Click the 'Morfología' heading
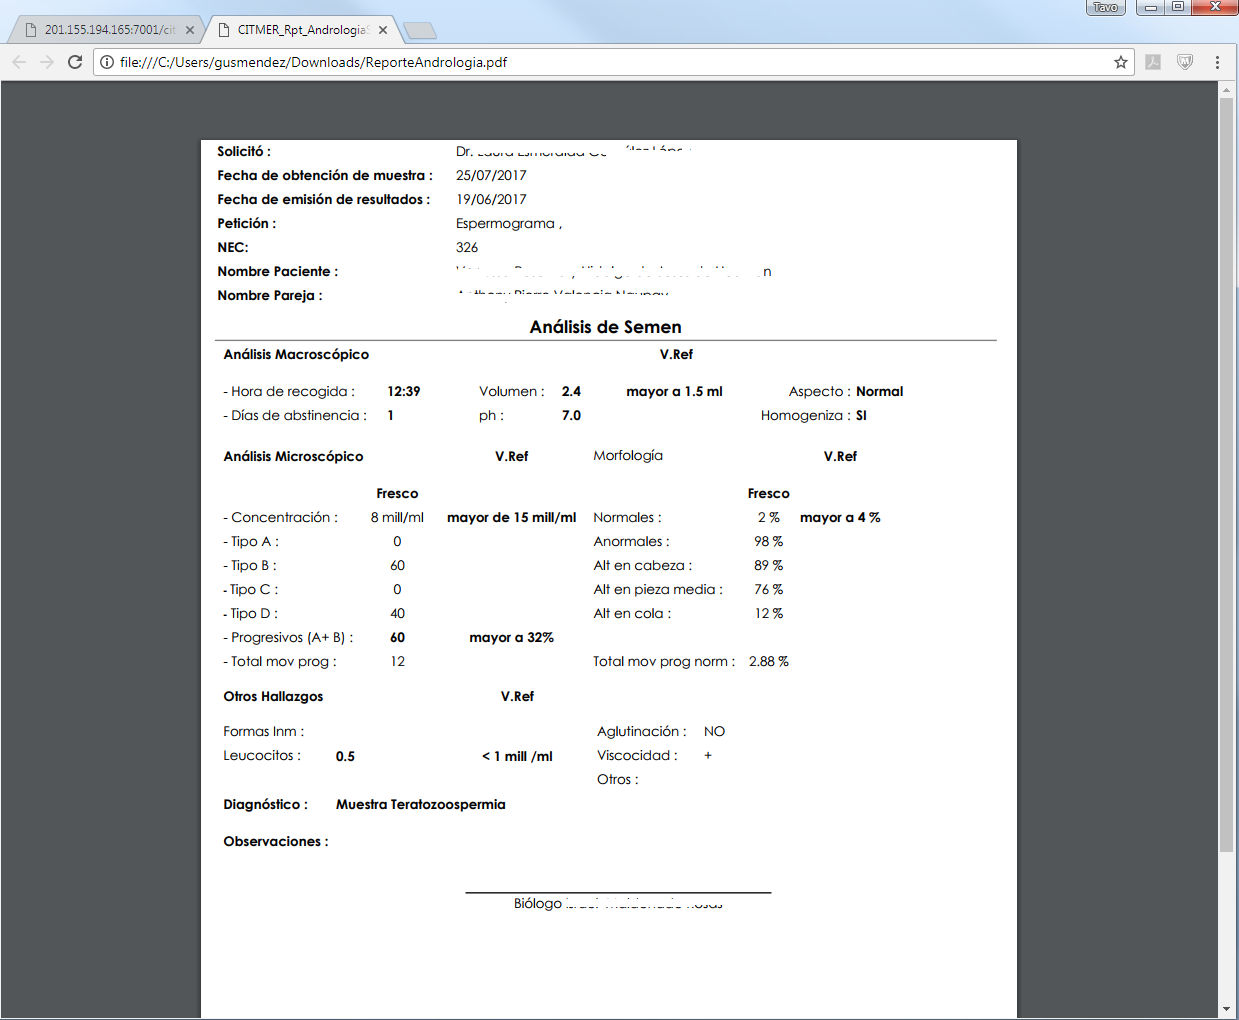 tap(628, 455)
